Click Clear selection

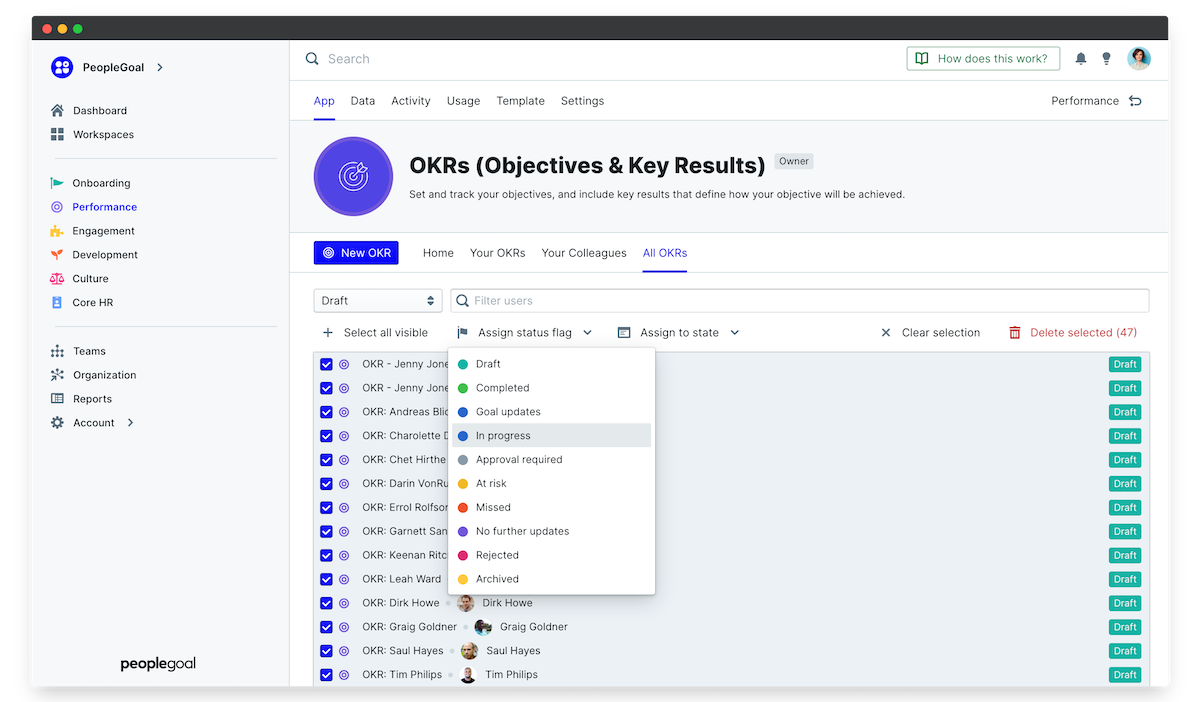(930, 333)
